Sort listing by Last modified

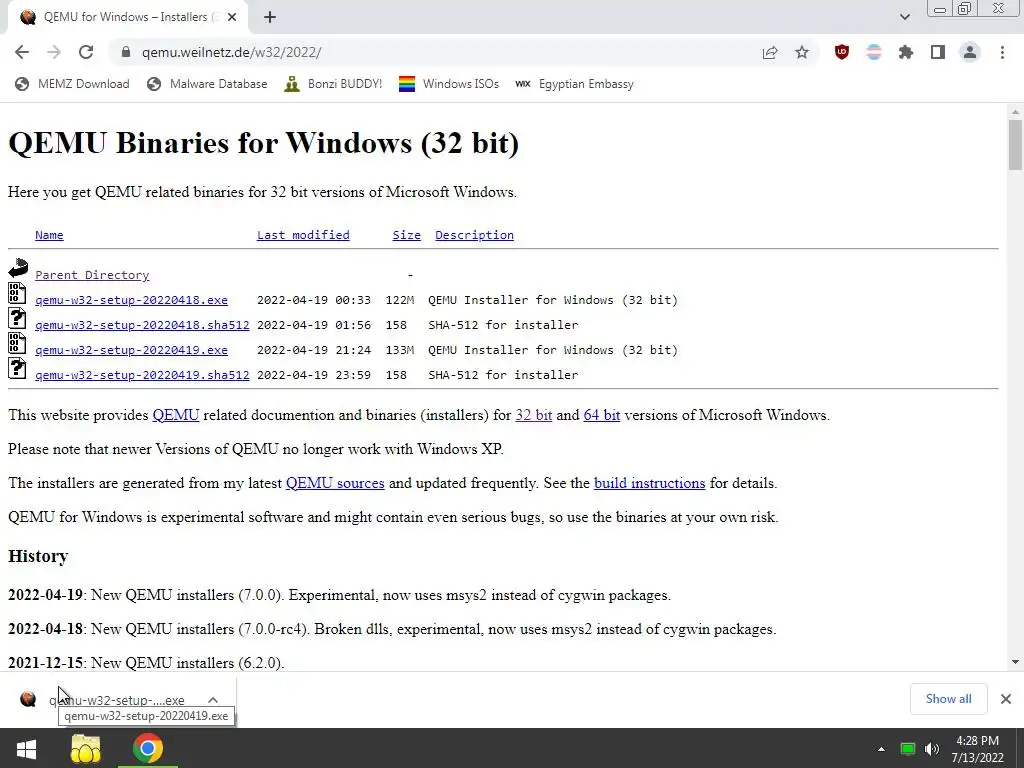tap(303, 235)
